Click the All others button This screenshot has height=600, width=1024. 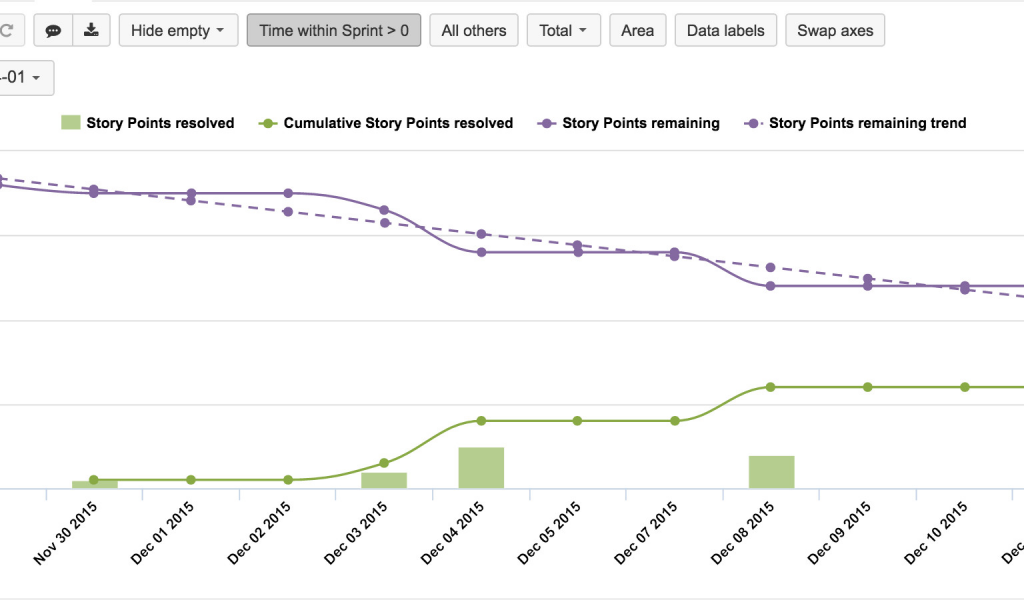coord(474,30)
